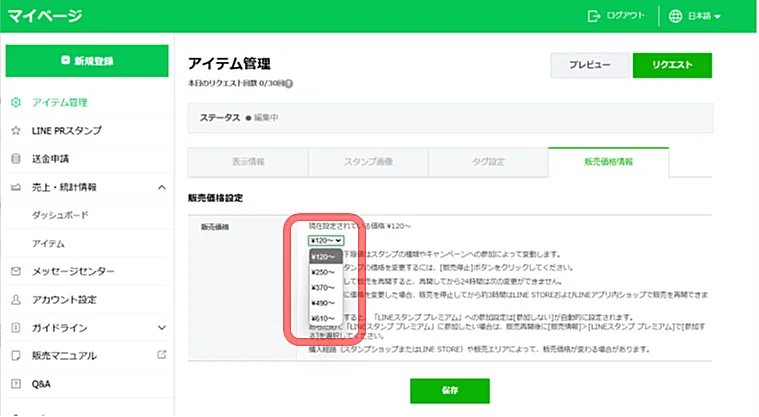Open メッセージセンター in the sidebar
The height and width of the screenshot is (417, 759).
click(73, 271)
